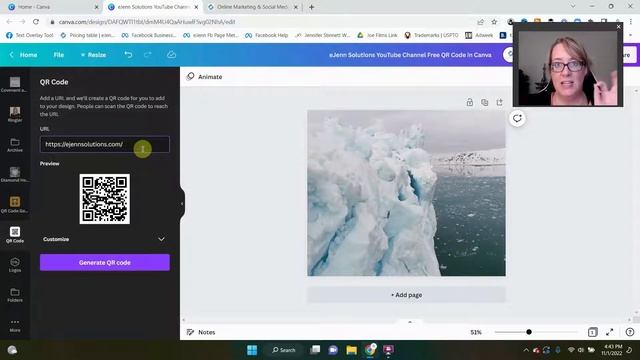Open the Logos sidebar item
The width and height of the screenshot is (640, 360).
[x=15, y=265]
